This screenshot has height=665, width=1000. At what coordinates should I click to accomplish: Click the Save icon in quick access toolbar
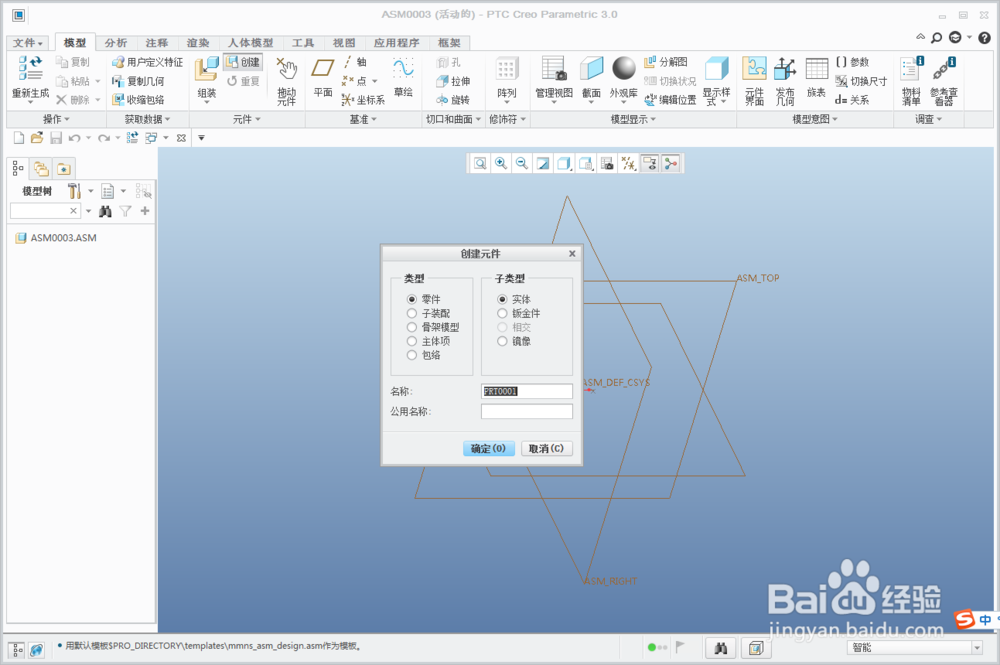56,138
